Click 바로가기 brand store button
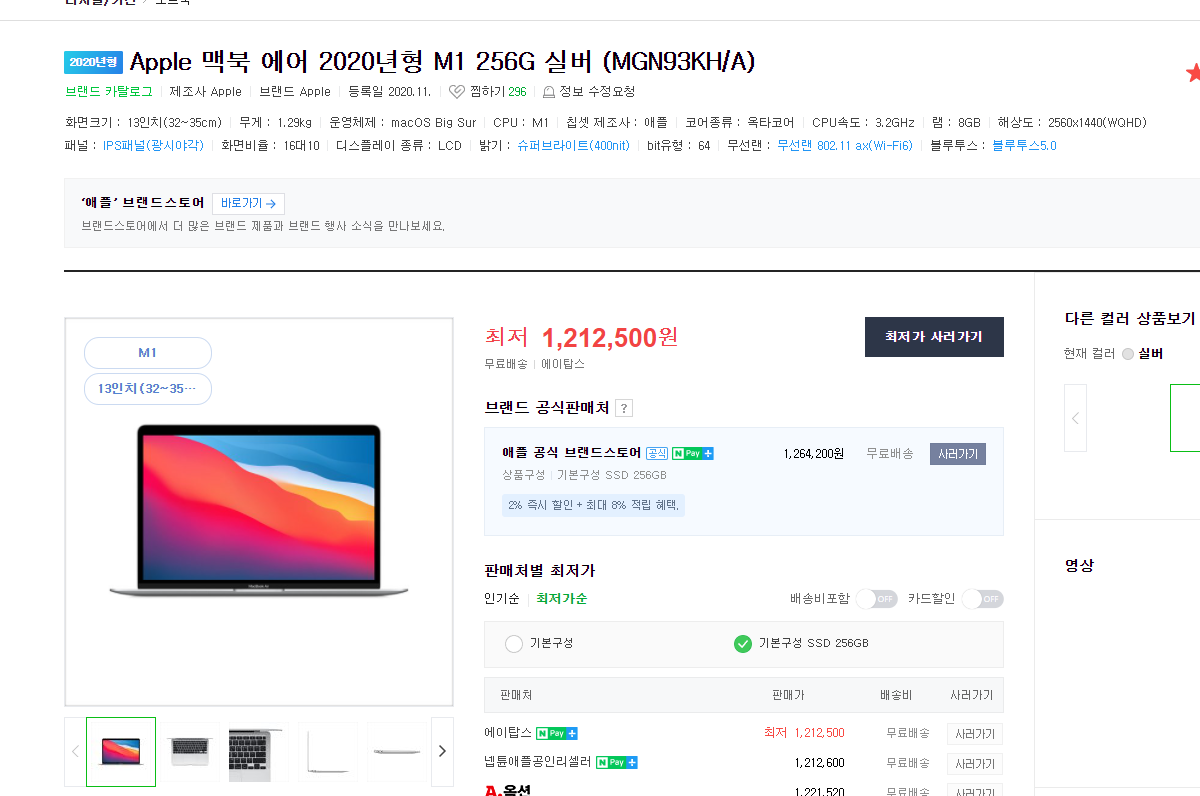The height and width of the screenshot is (796, 1200). click(x=248, y=204)
